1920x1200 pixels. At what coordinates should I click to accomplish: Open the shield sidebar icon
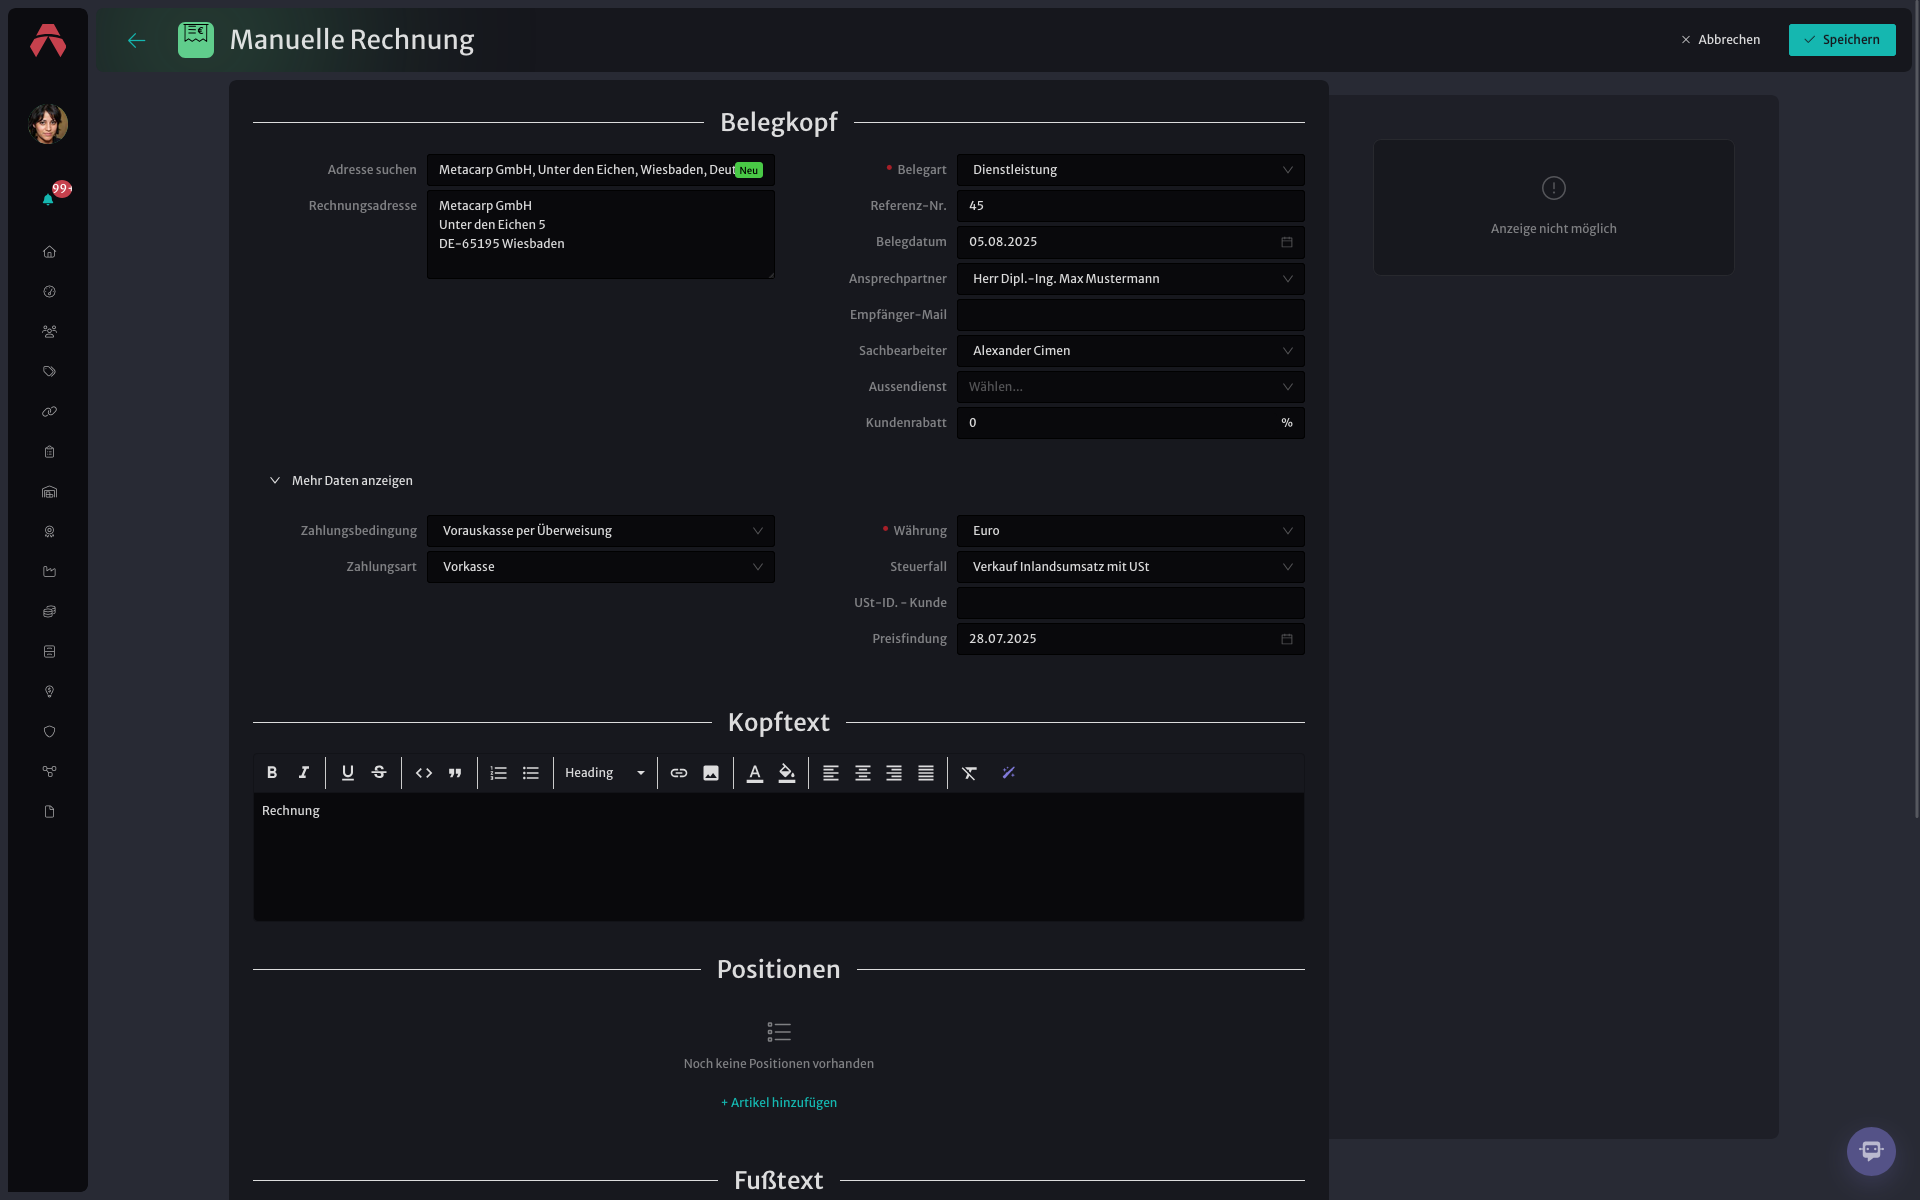tap(49, 732)
